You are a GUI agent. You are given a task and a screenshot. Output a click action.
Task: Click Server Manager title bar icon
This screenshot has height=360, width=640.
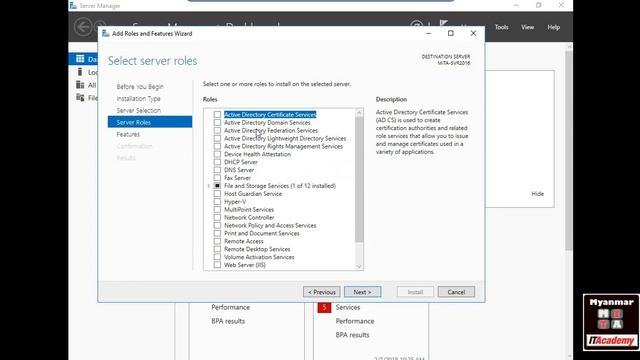[73, 6]
